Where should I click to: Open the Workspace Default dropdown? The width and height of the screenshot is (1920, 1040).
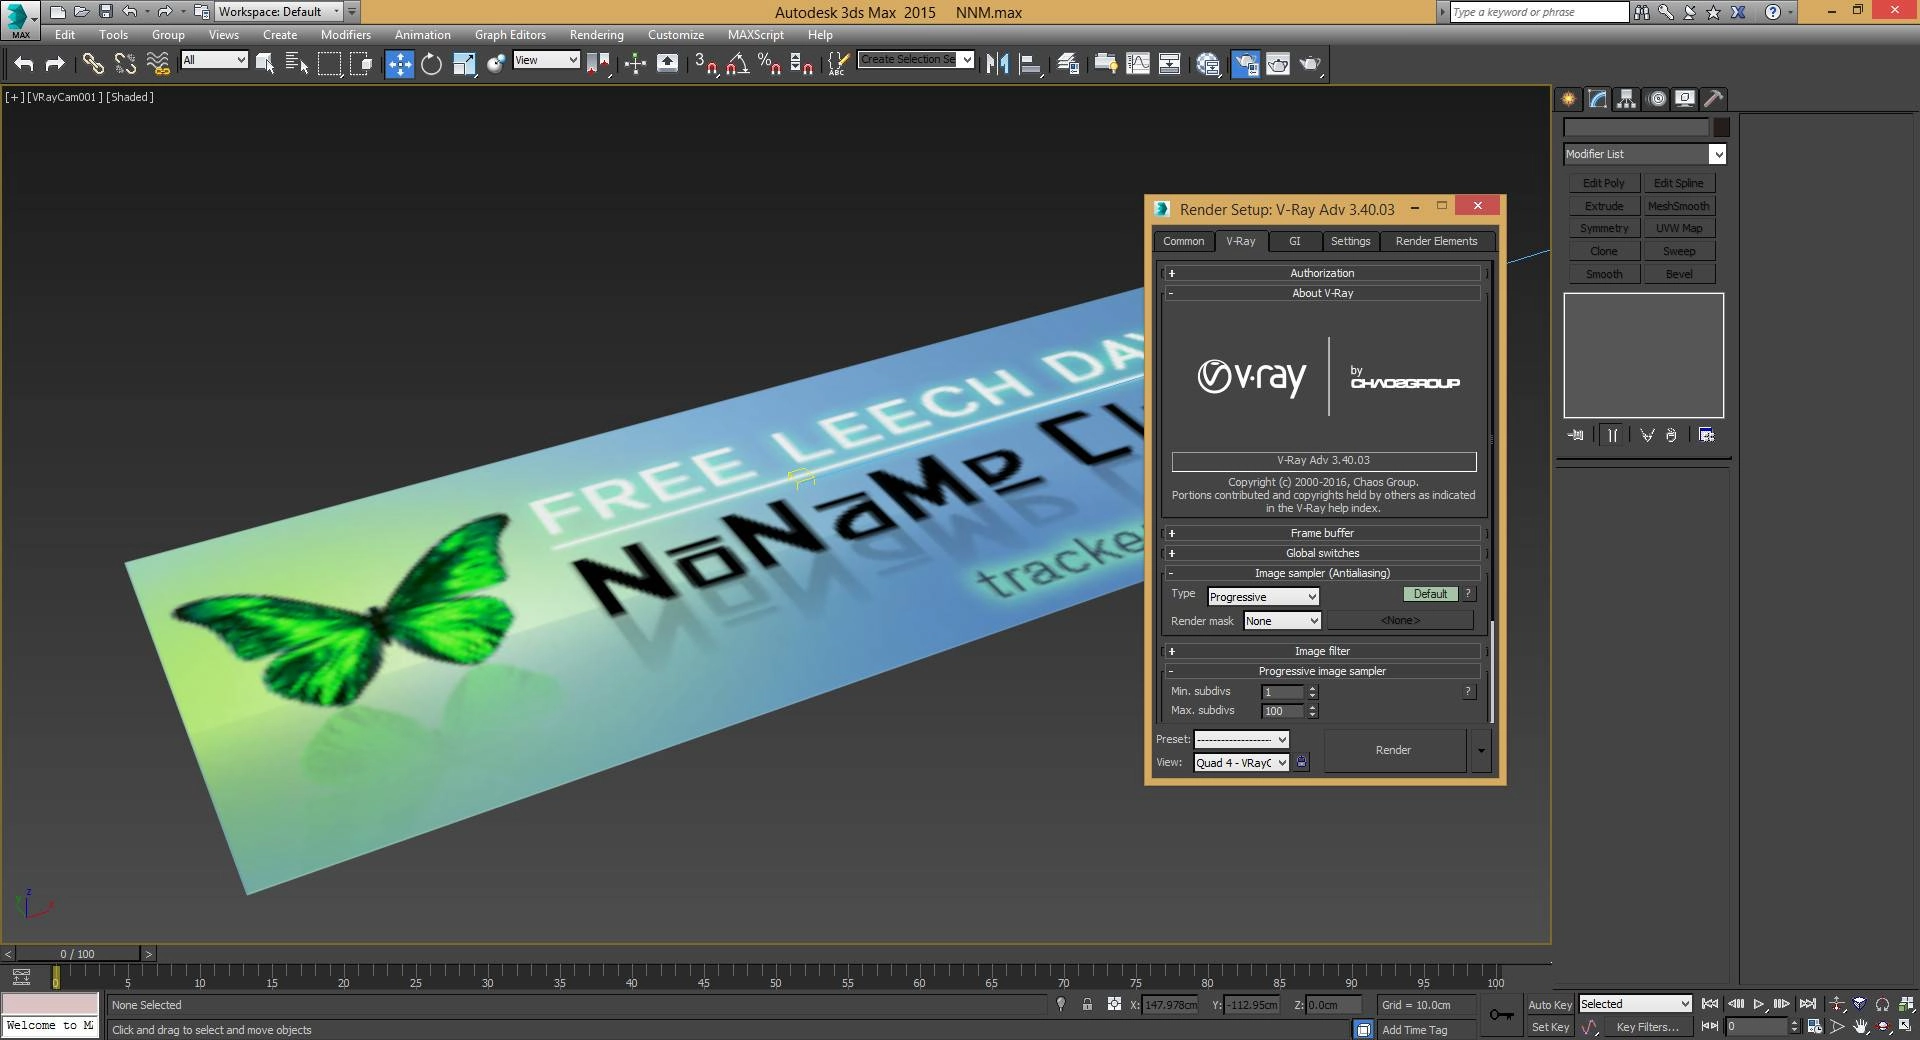(279, 12)
